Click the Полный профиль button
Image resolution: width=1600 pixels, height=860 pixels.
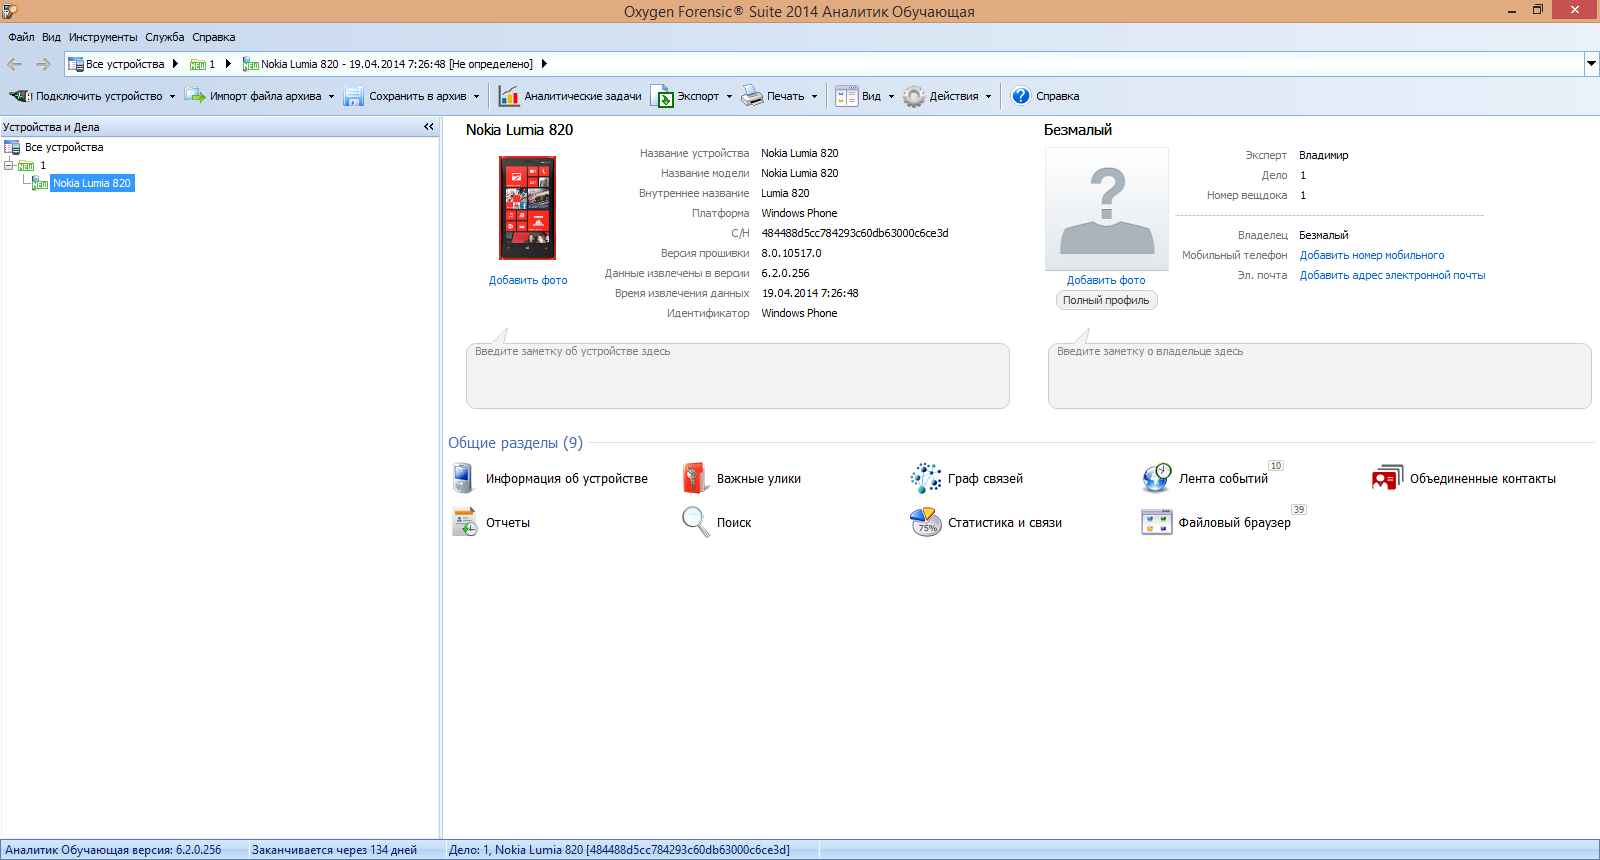pyautogui.click(x=1106, y=300)
